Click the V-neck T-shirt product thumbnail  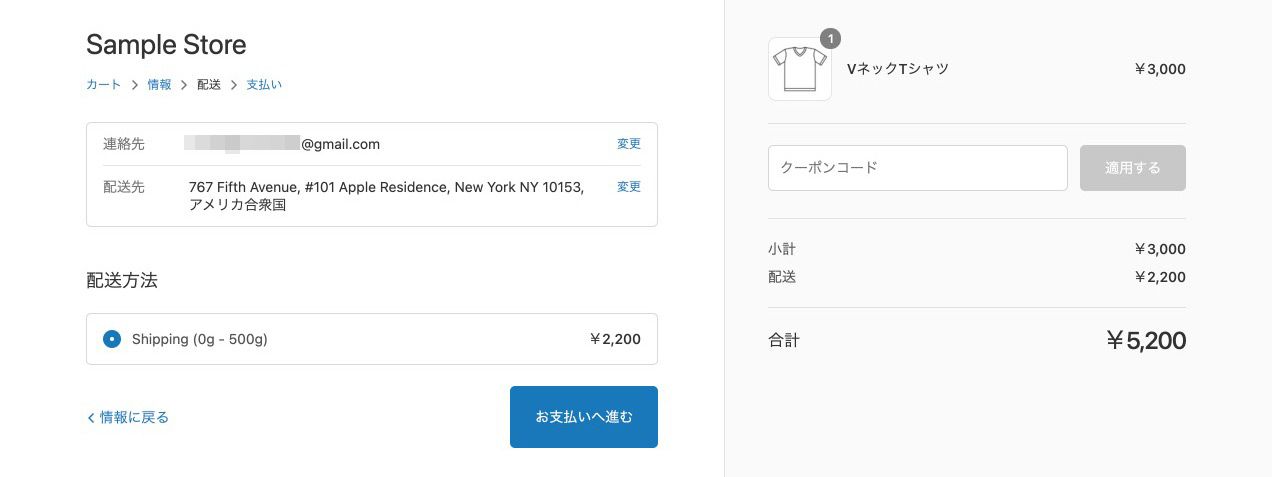(799, 69)
